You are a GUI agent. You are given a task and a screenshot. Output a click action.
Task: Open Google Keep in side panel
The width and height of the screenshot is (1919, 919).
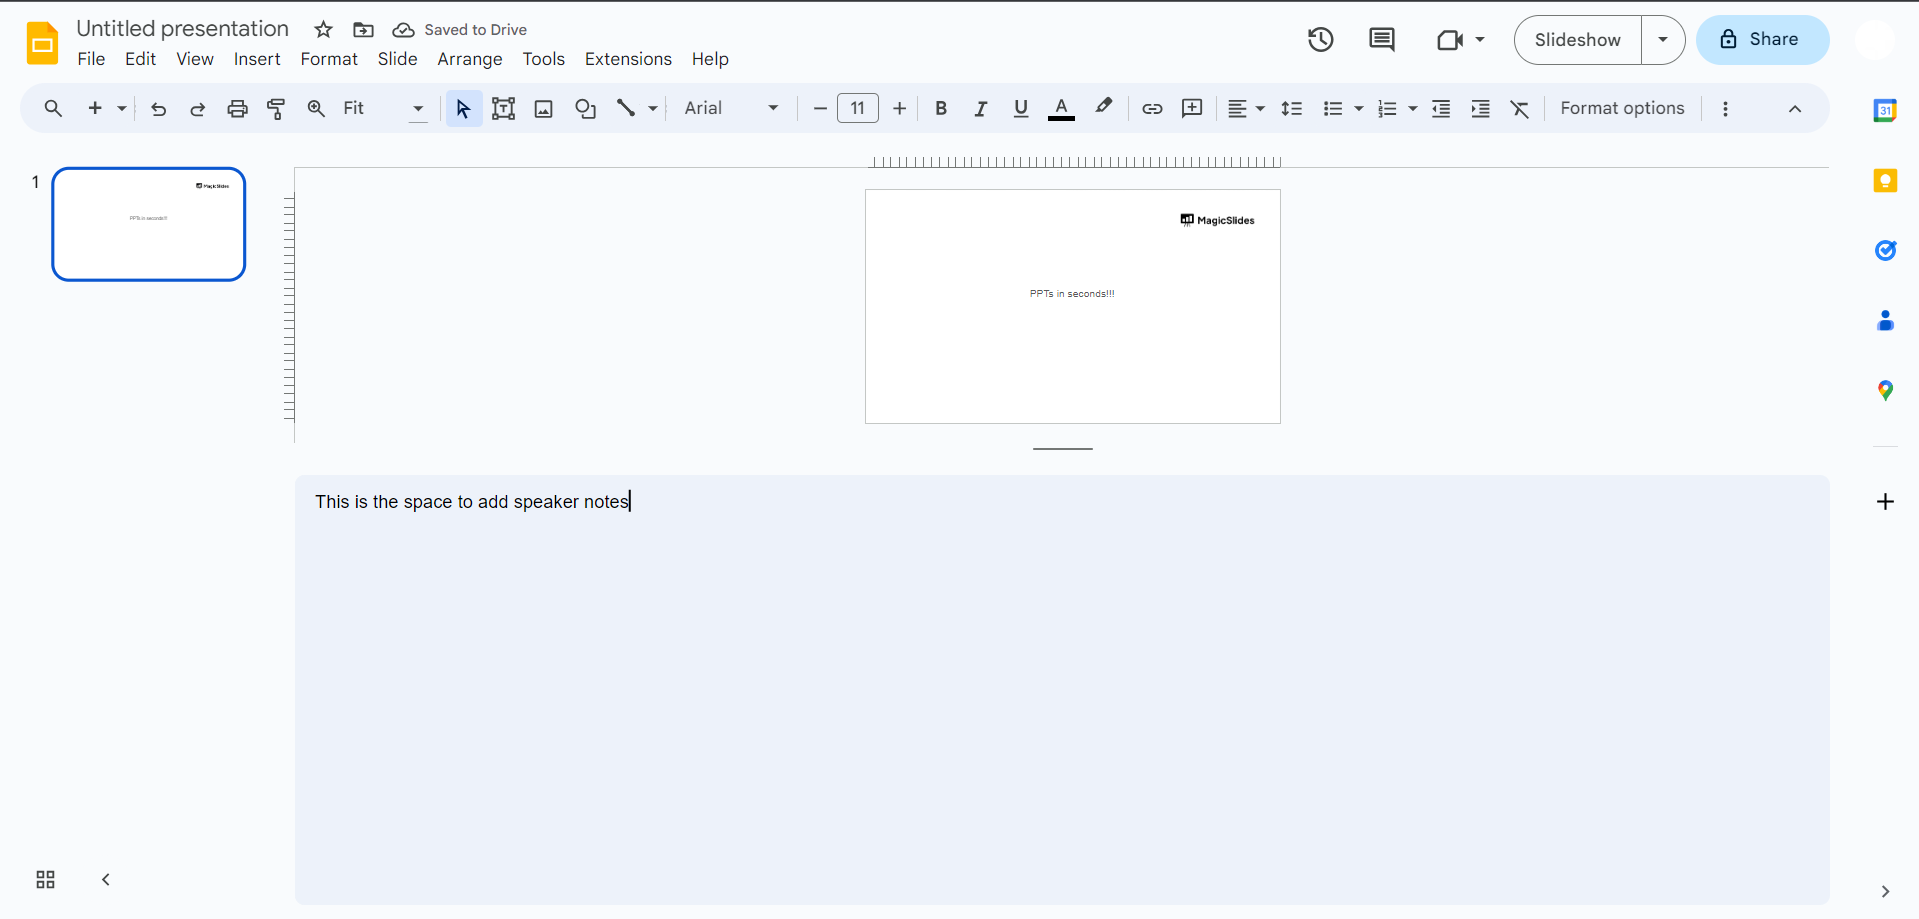pyautogui.click(x=1885, y=181)
